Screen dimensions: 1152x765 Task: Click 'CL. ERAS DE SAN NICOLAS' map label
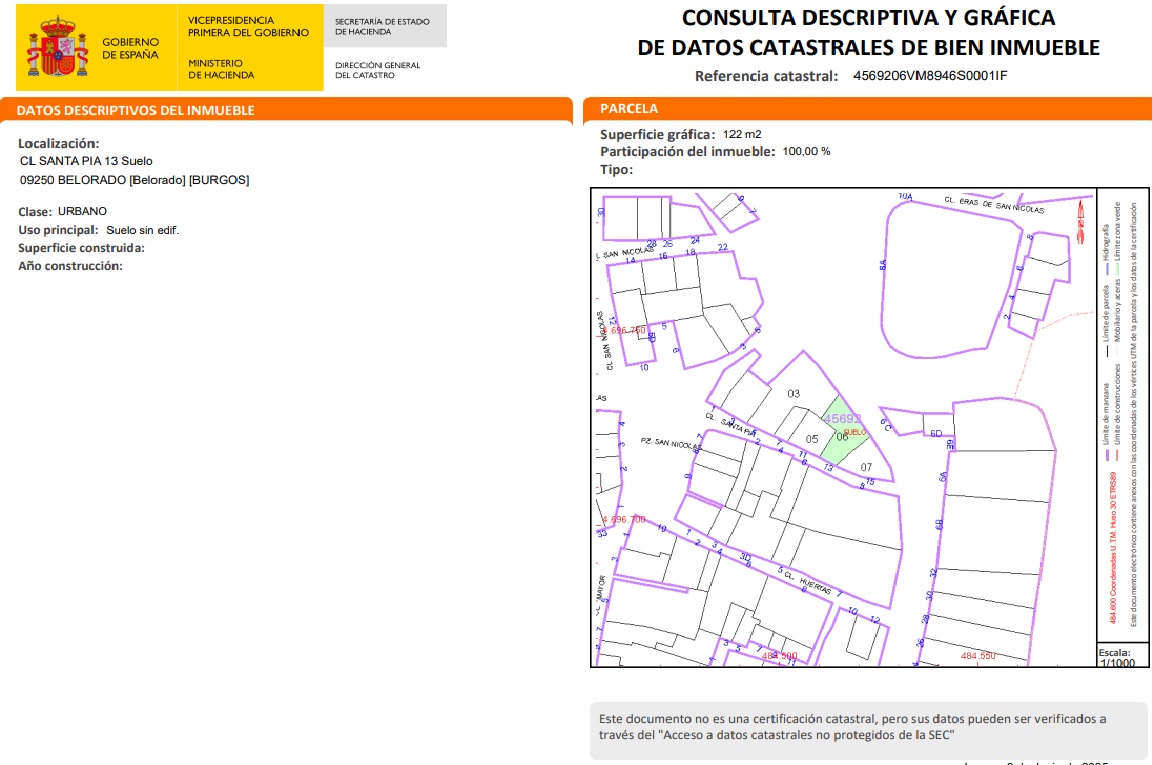point(994,204)
